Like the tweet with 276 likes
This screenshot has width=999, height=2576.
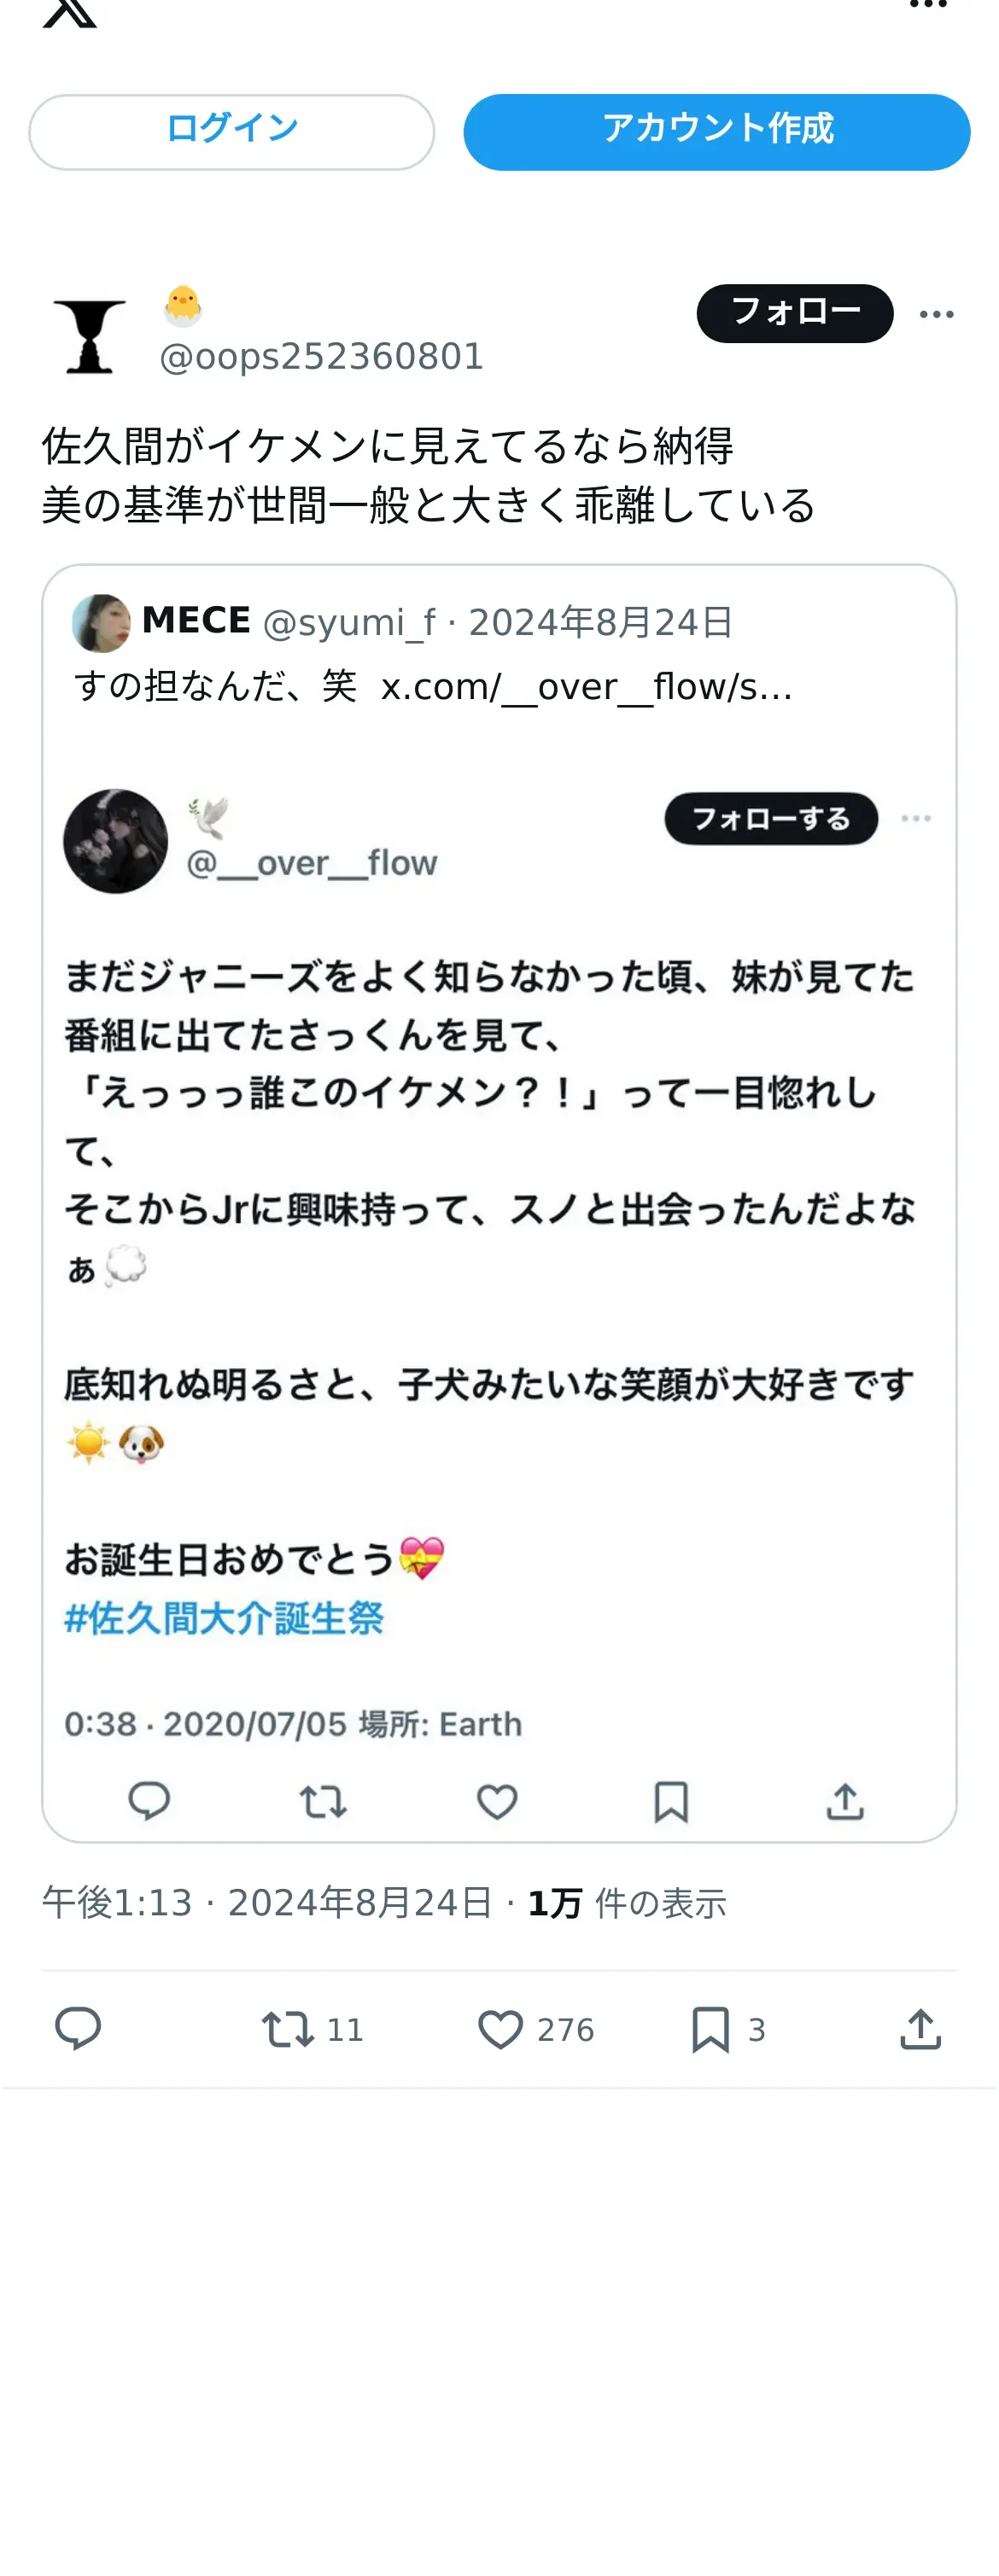tap(535, 2029)
